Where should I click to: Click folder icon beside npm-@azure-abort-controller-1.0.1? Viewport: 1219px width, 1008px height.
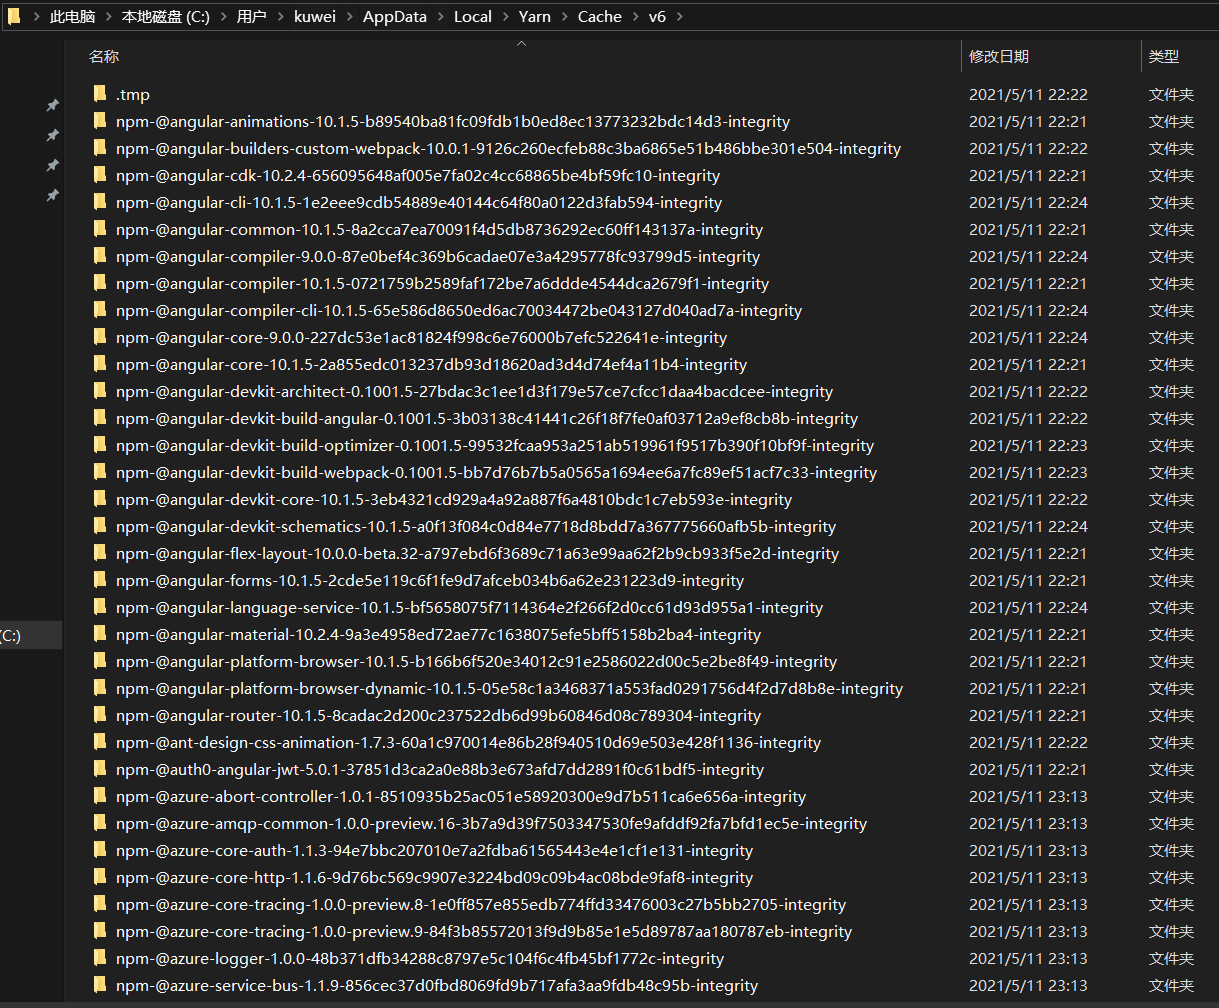[x=99, y=796]
